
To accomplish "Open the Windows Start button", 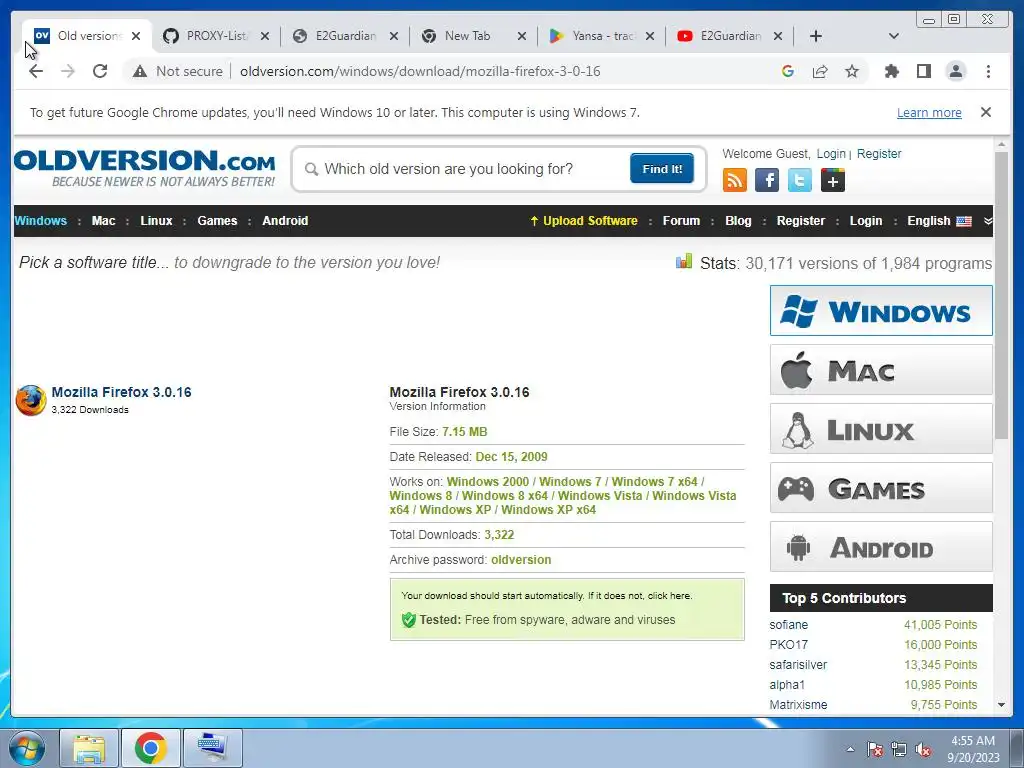I will 27,748.
